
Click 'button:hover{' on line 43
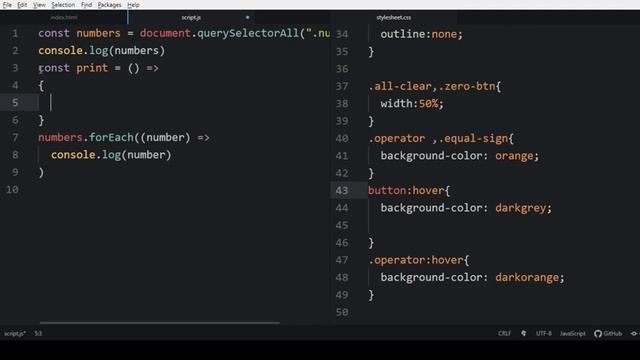(409, 191)
